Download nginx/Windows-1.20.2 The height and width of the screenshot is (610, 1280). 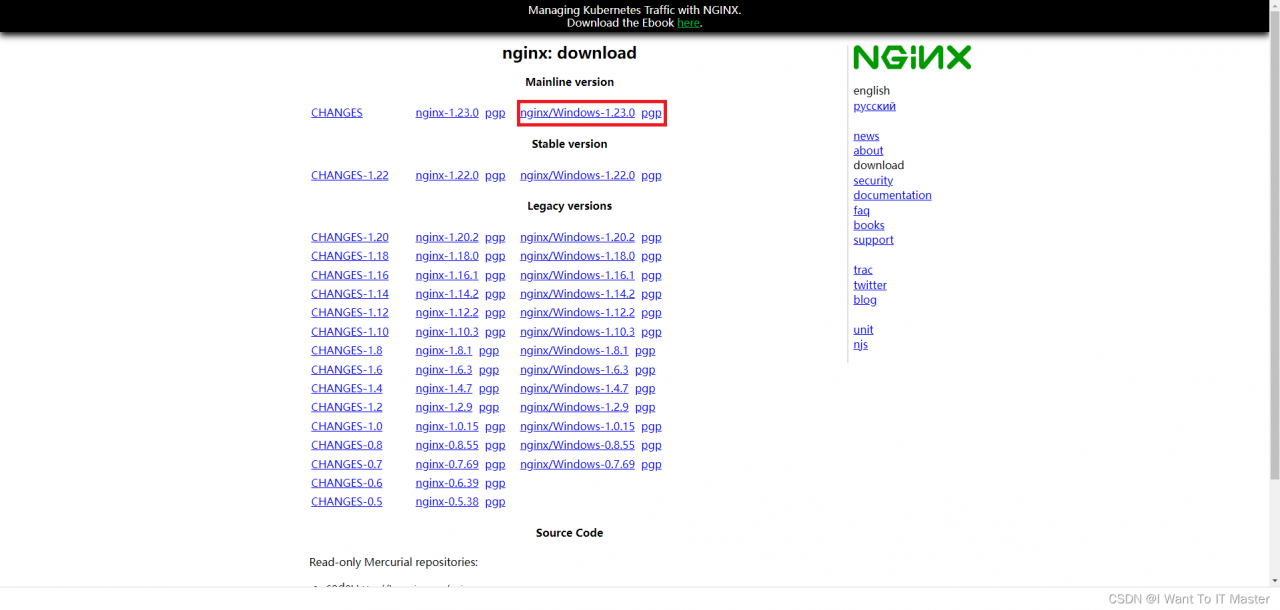tap(577, 237)
